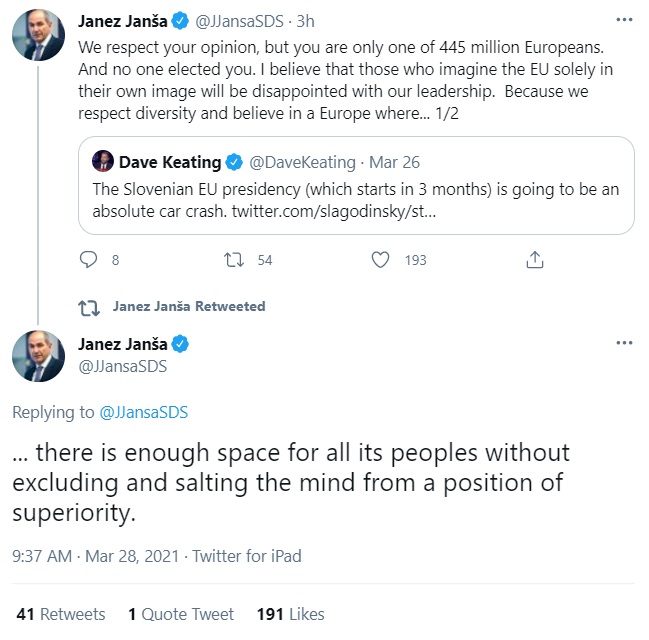649x640 pixels.
Task: Reply to the top tweet via comment icon
Action: pos(87,259)
